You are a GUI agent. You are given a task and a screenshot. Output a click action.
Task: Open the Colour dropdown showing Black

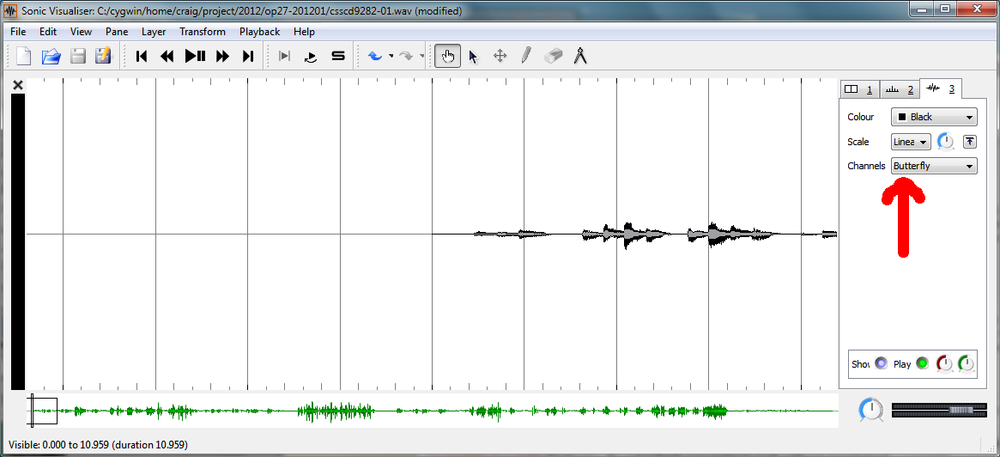tap(934, 117)
